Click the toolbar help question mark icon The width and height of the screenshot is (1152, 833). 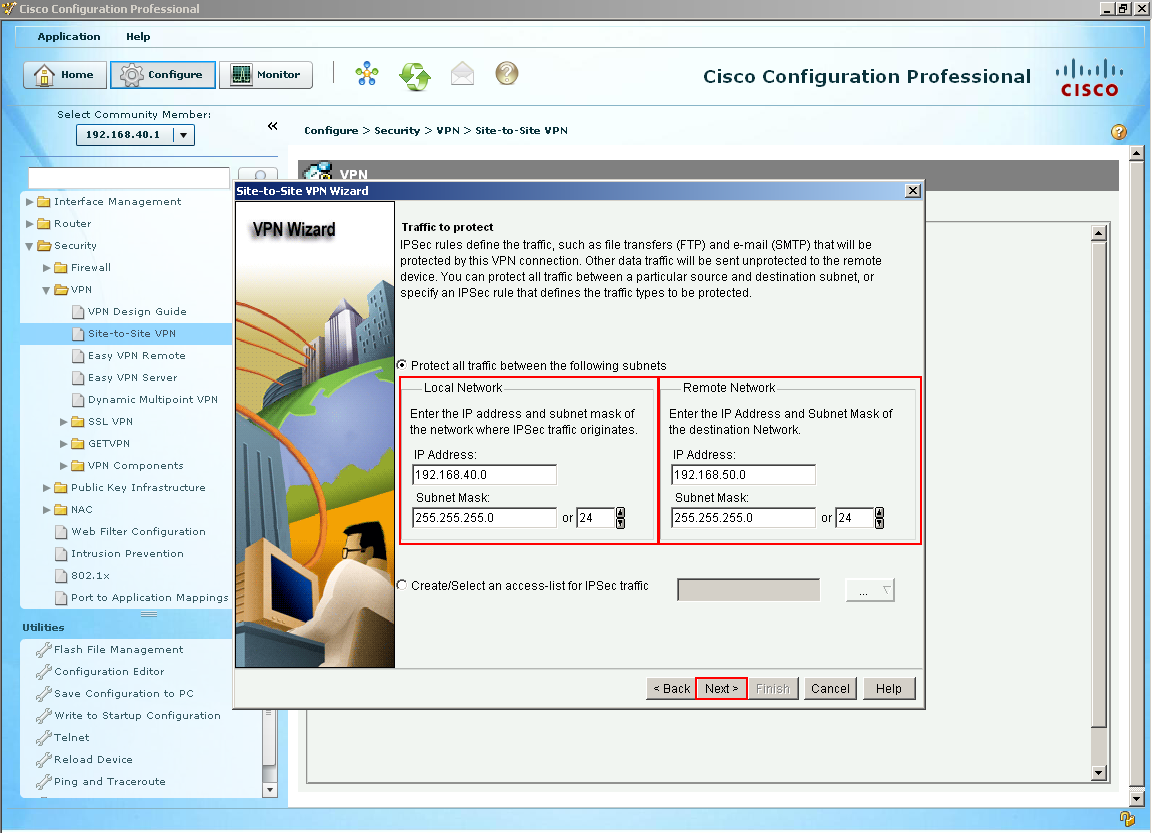coord(507,73)
